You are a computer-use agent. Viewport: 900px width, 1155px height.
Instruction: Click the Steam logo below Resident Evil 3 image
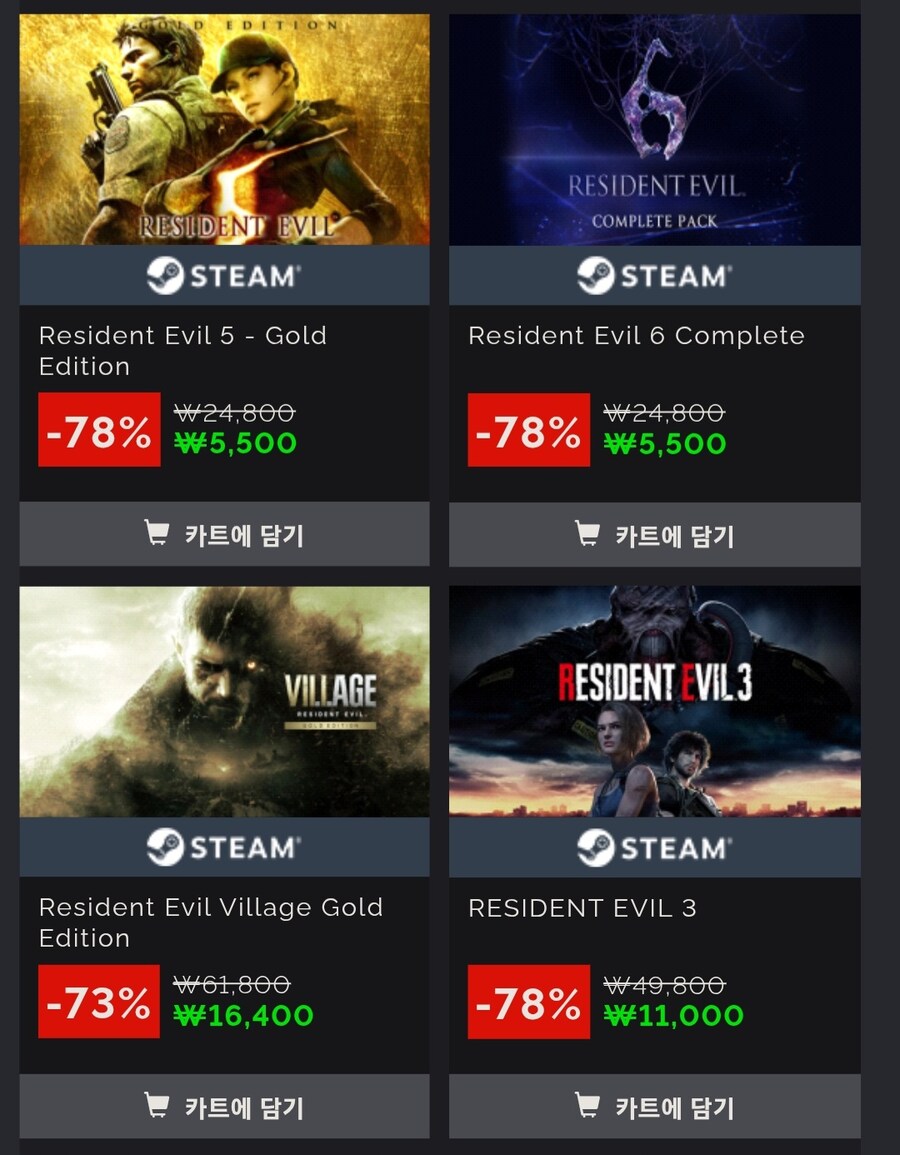654,848
